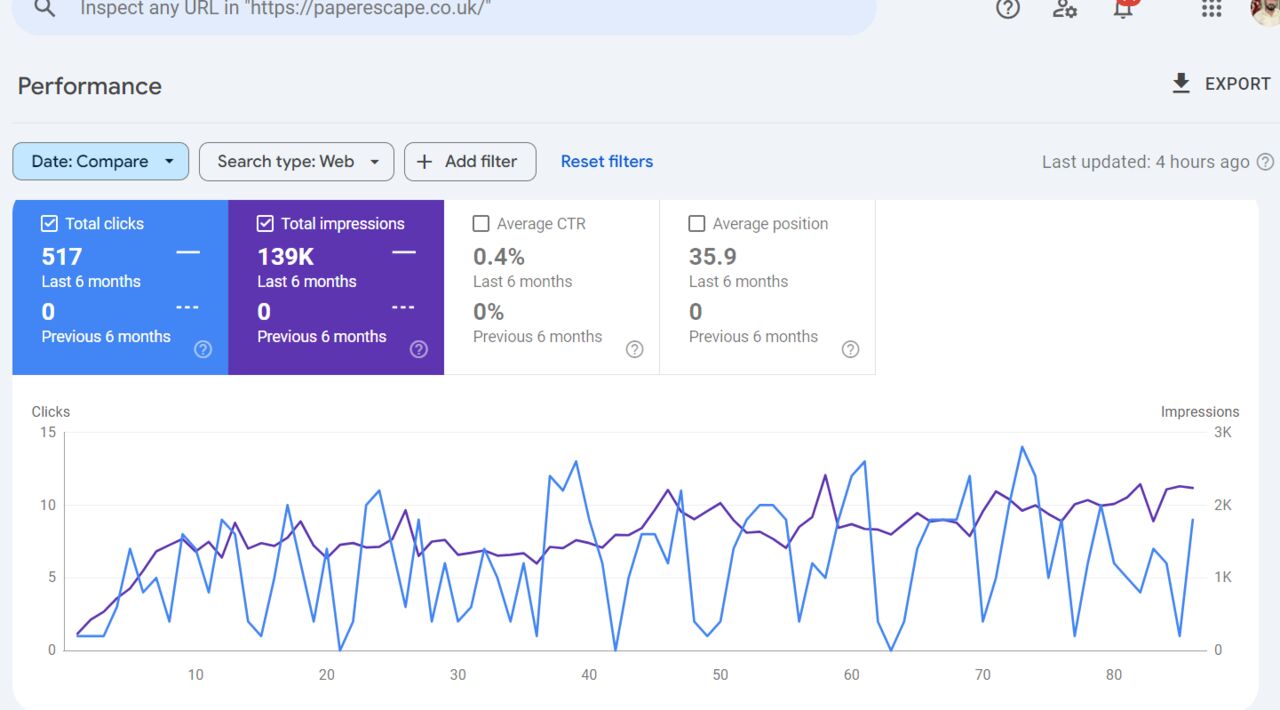
Task: Click the help icon in Average CTR card
Action: click(634, 349)
